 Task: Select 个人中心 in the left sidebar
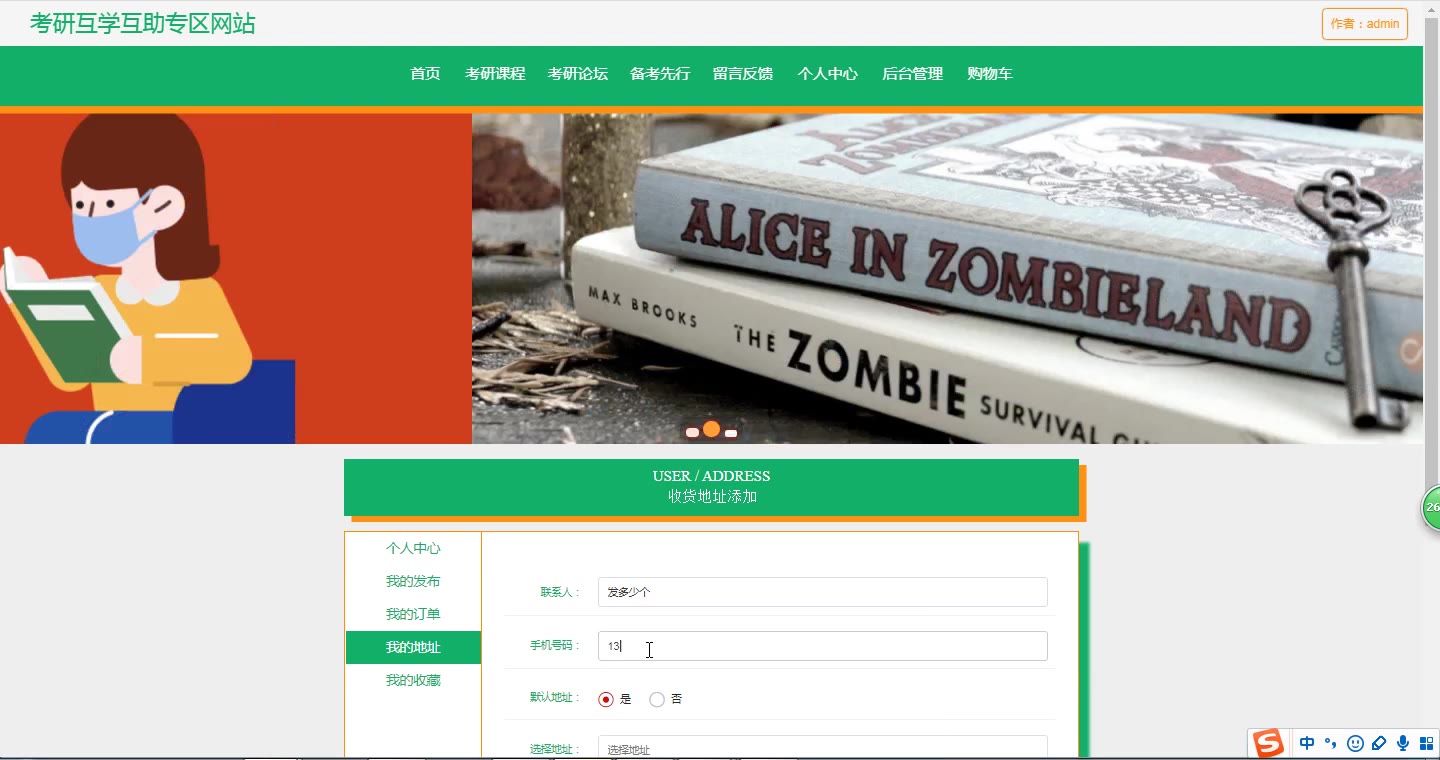413,548
